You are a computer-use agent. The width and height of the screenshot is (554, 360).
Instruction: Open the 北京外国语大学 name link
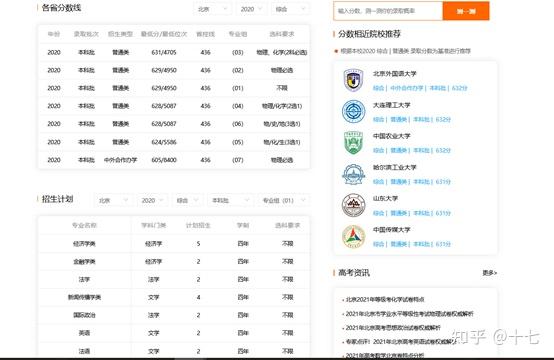[x=394, y=74]
